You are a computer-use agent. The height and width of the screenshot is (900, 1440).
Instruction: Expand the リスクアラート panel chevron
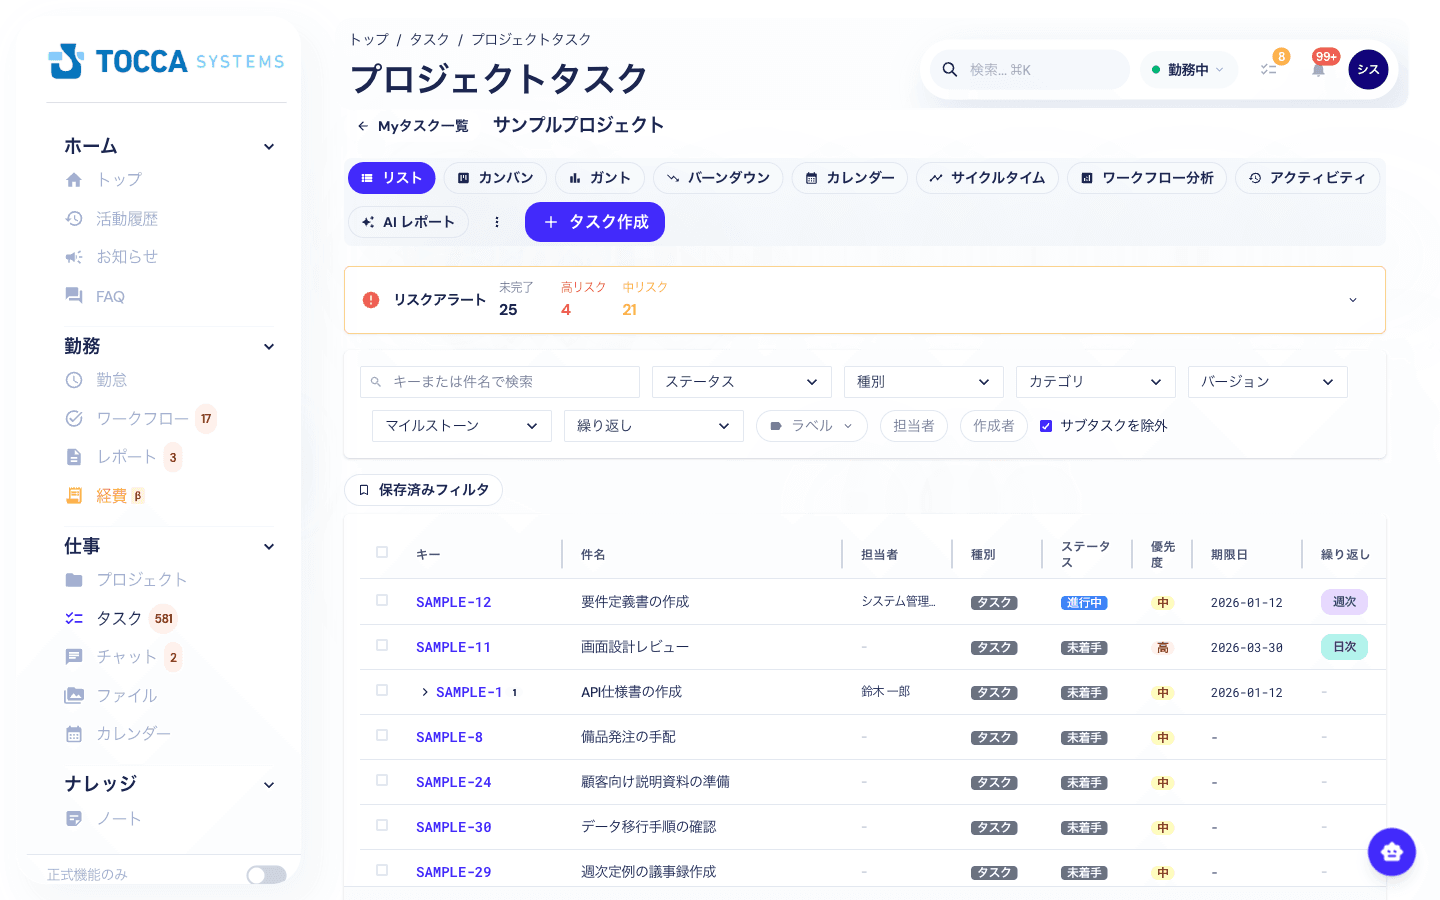point(1353,300)
